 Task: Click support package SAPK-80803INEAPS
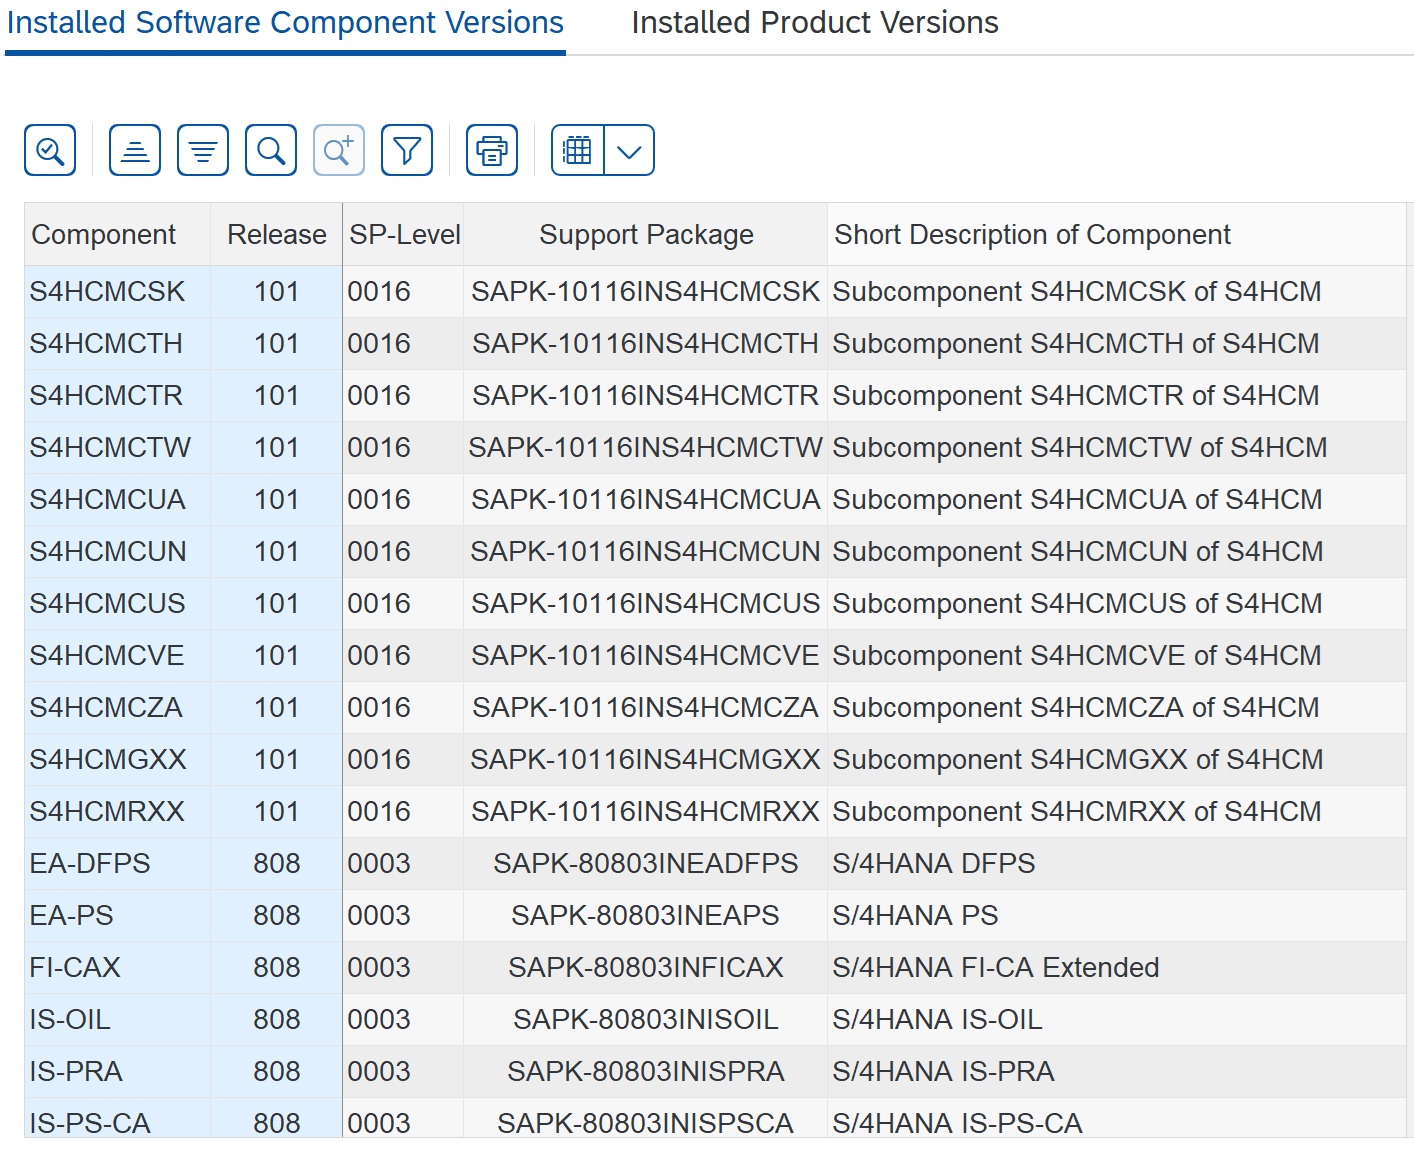646,915
